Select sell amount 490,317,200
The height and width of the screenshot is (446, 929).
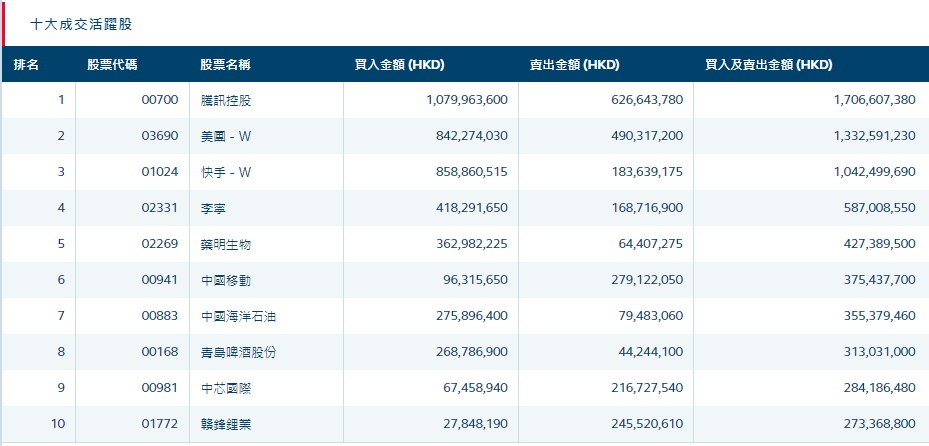point(647,136)
